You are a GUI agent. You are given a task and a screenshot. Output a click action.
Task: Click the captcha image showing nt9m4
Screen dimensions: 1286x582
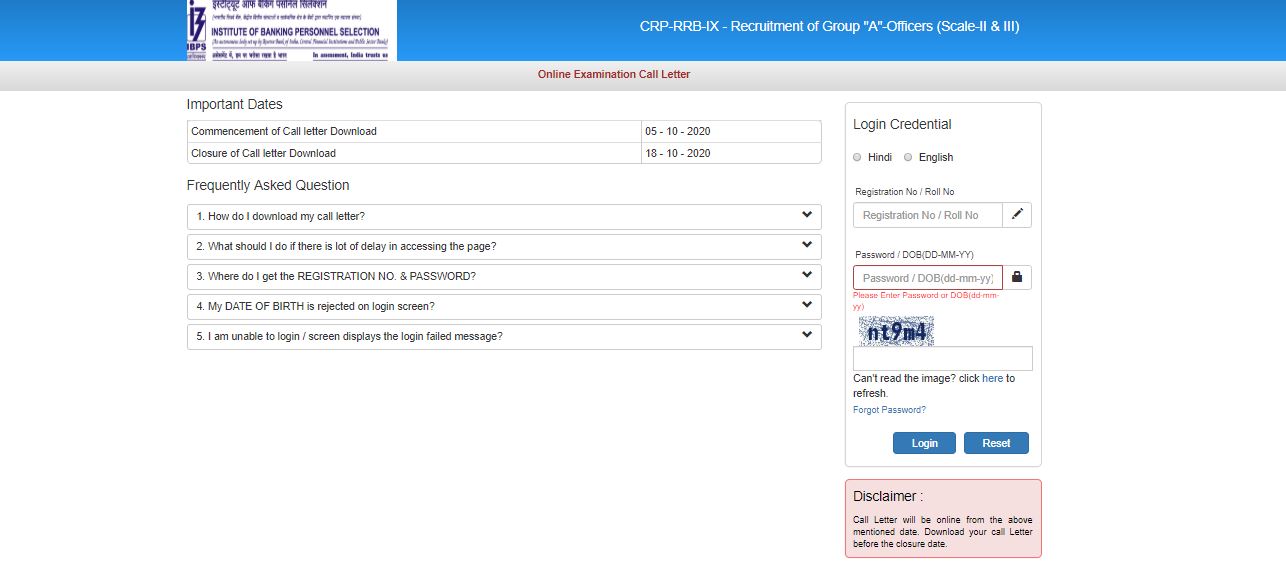pyautogui.click(x=897, y=330)
